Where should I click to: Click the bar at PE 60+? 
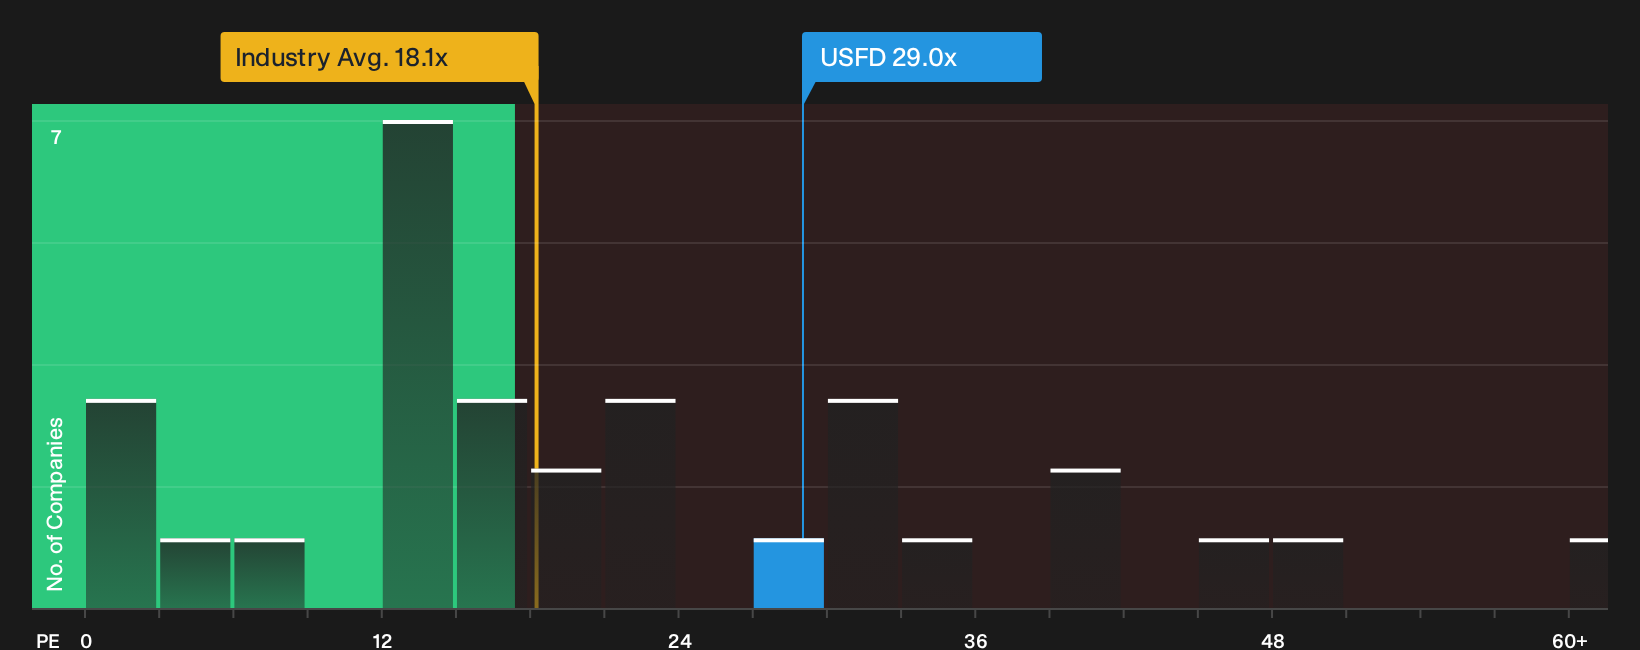coord(1589,573)
